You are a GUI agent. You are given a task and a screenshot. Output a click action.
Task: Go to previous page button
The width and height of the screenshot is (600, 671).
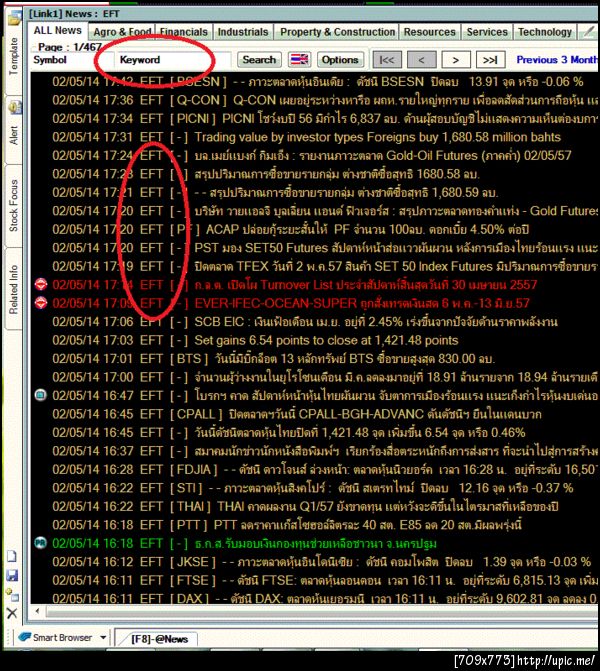[422, 60]
